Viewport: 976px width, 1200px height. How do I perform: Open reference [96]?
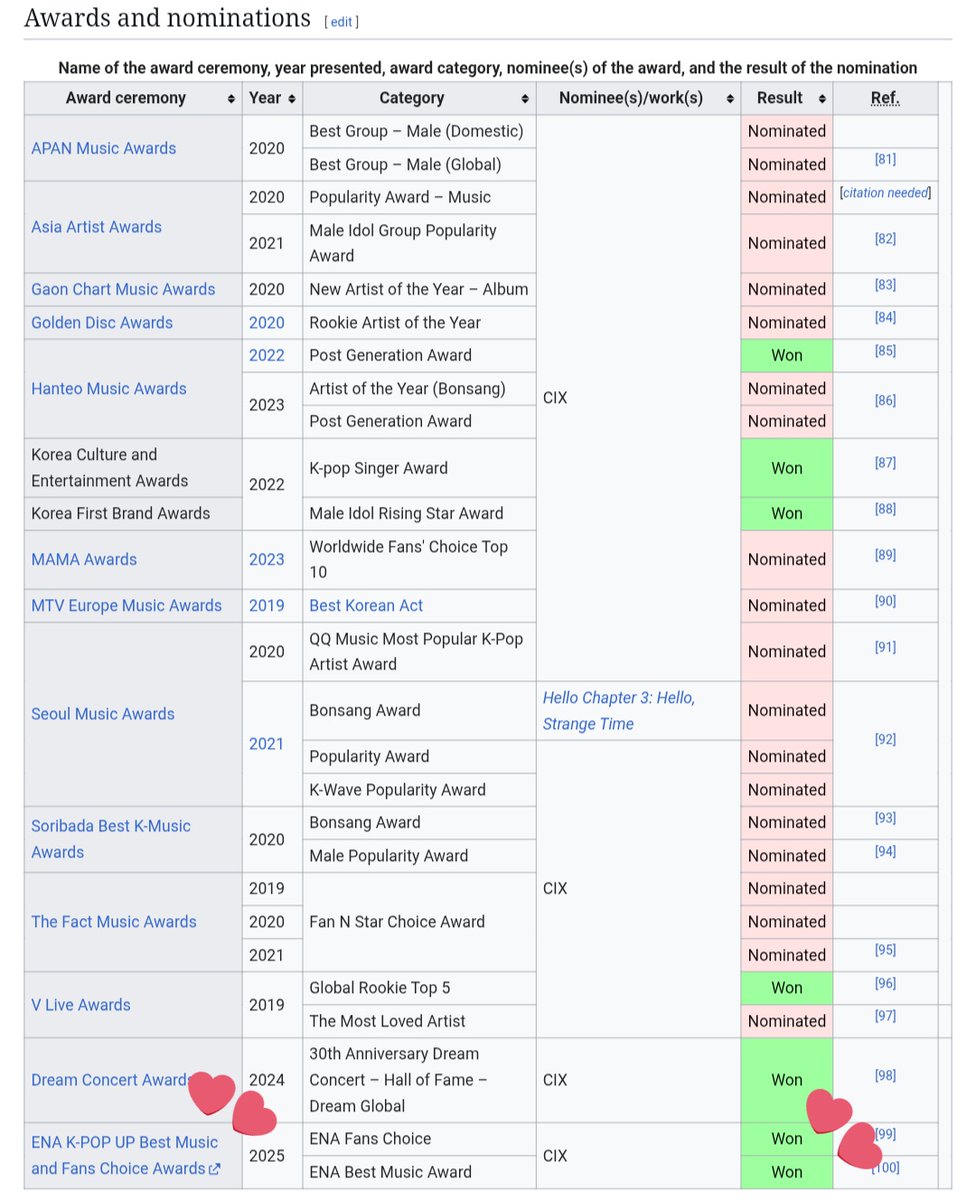[885, 983]
